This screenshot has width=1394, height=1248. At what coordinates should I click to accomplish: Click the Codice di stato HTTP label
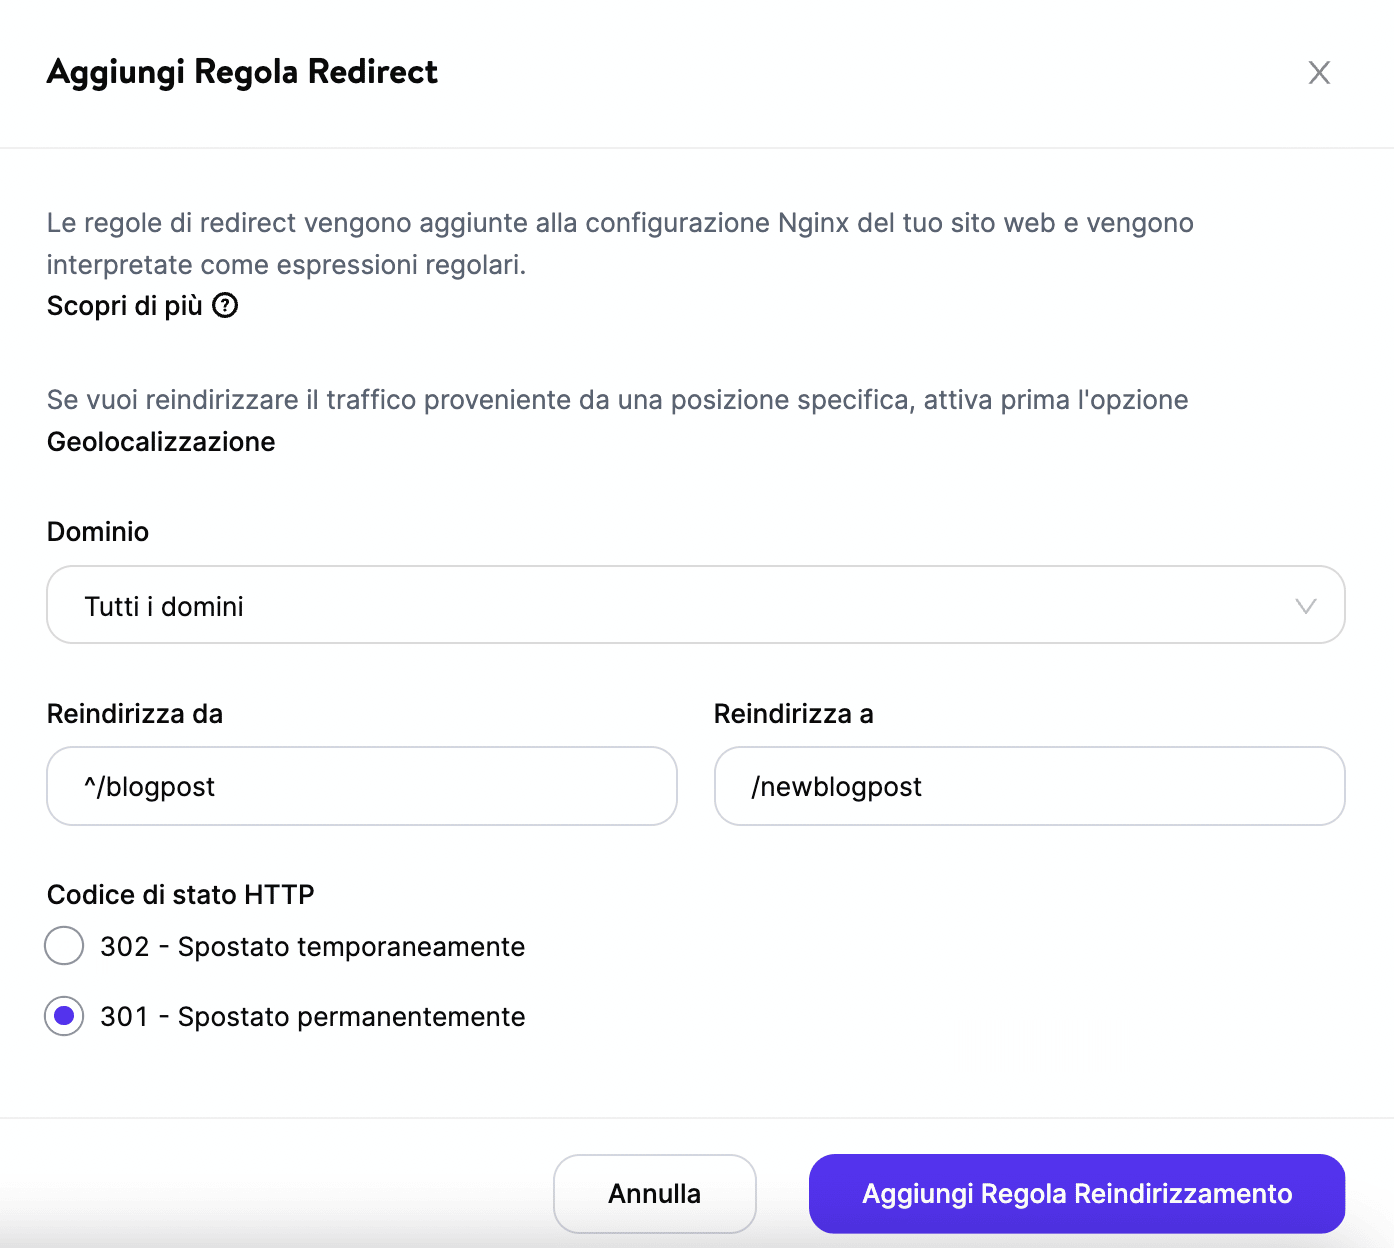tap(179, 894)
